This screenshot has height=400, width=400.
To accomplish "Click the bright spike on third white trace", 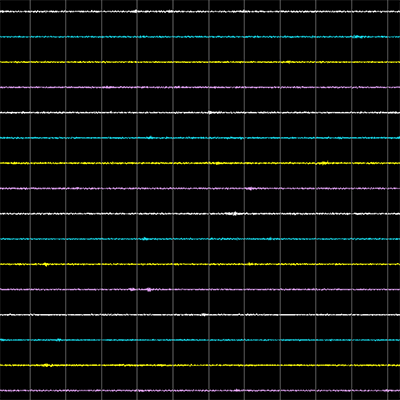I will point(235,213).
